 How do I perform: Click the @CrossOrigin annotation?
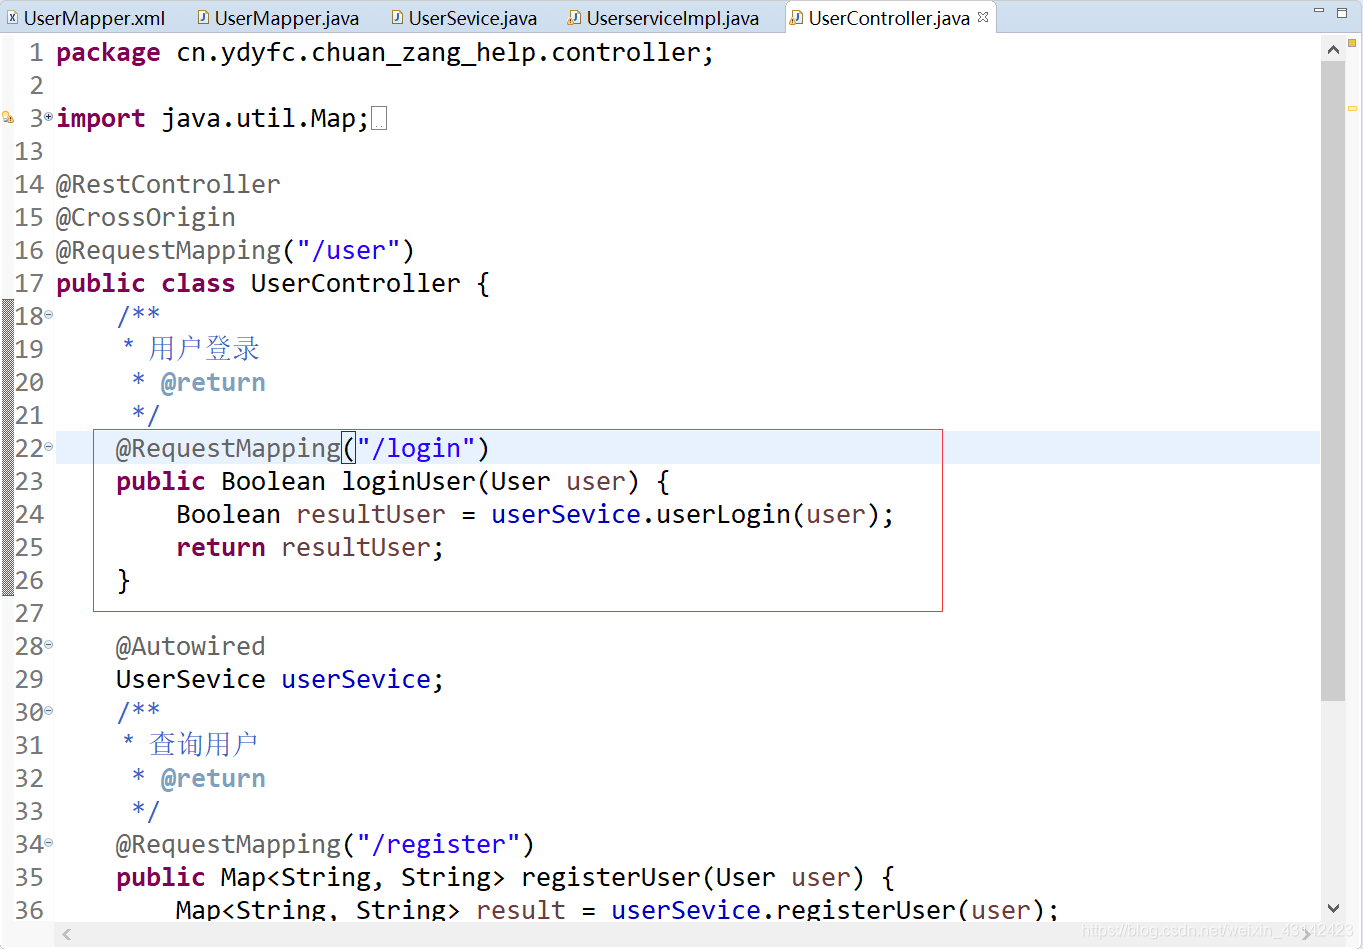146,218
